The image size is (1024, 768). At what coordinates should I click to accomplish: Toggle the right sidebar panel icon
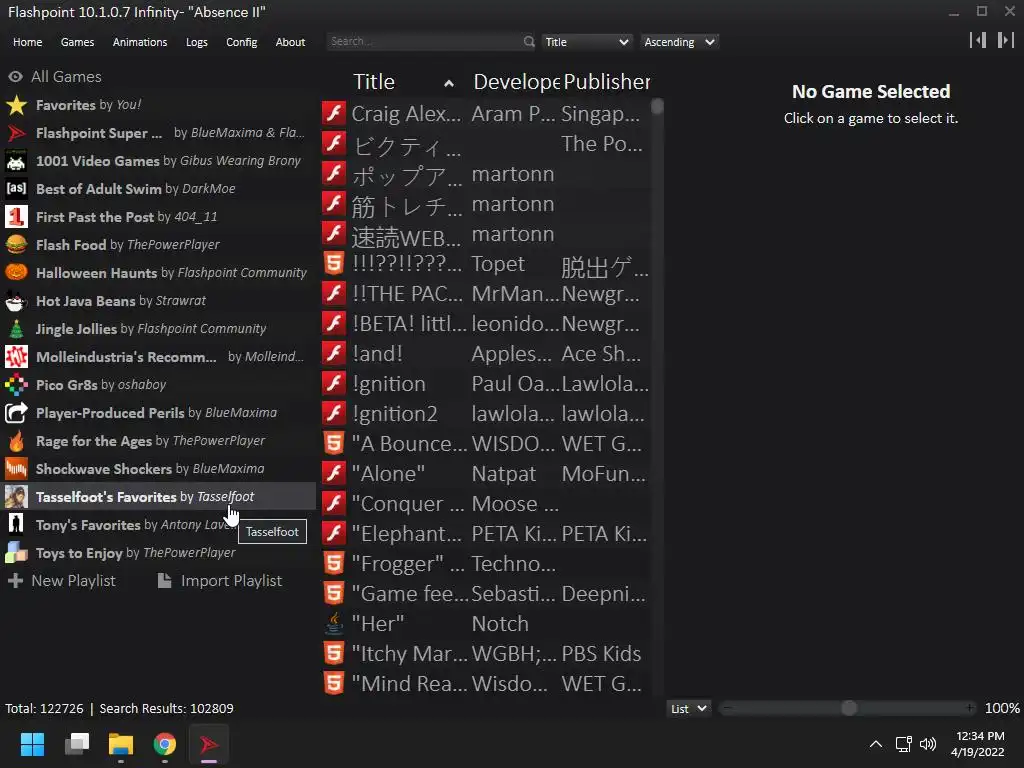coord(1006,40)
